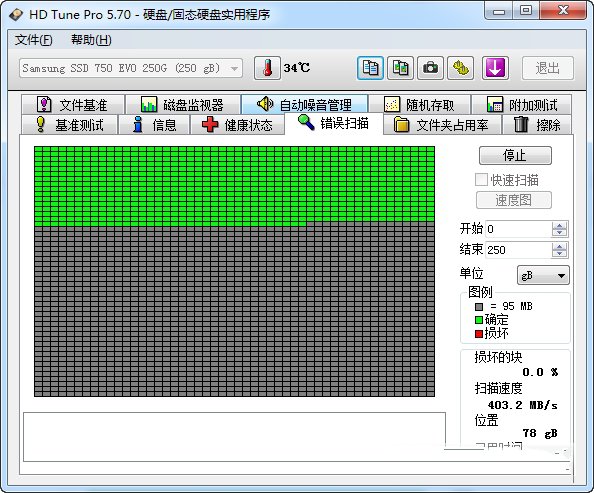The height and width of the screenshot is (493, 594).
Task: Switch to the 文件夹占用率 tab
Action: [x=442, y=125]
